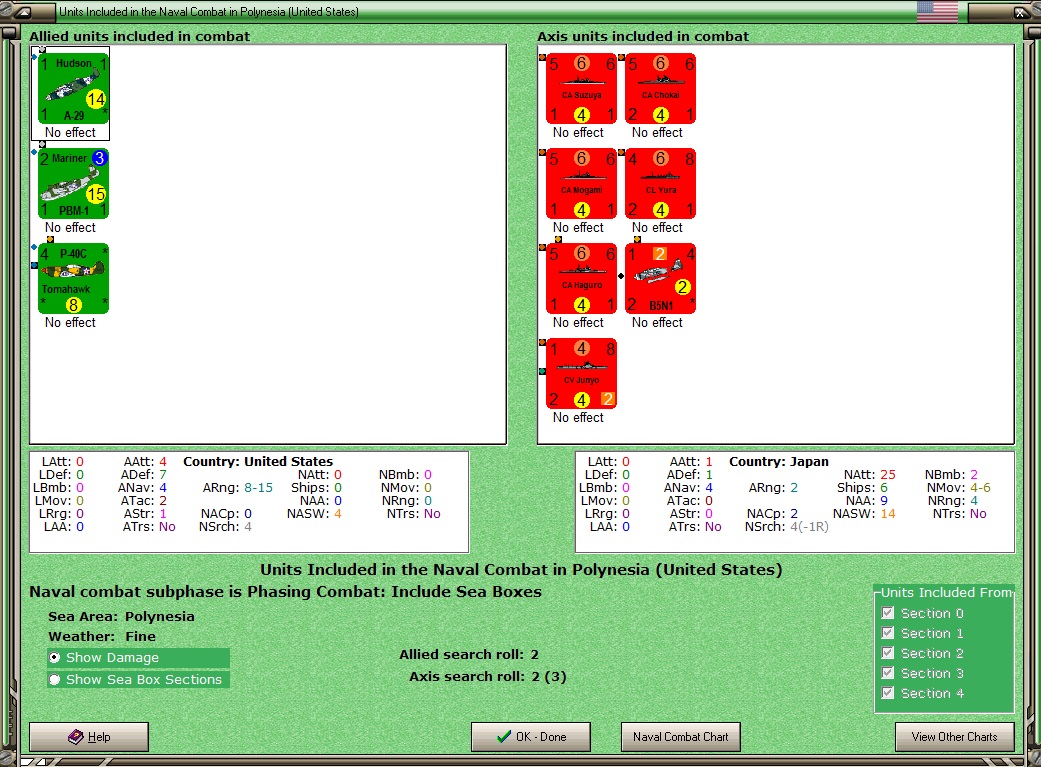Screen dimensions: 1041x767
Task: Open the Help button
Action: [89, 737]
